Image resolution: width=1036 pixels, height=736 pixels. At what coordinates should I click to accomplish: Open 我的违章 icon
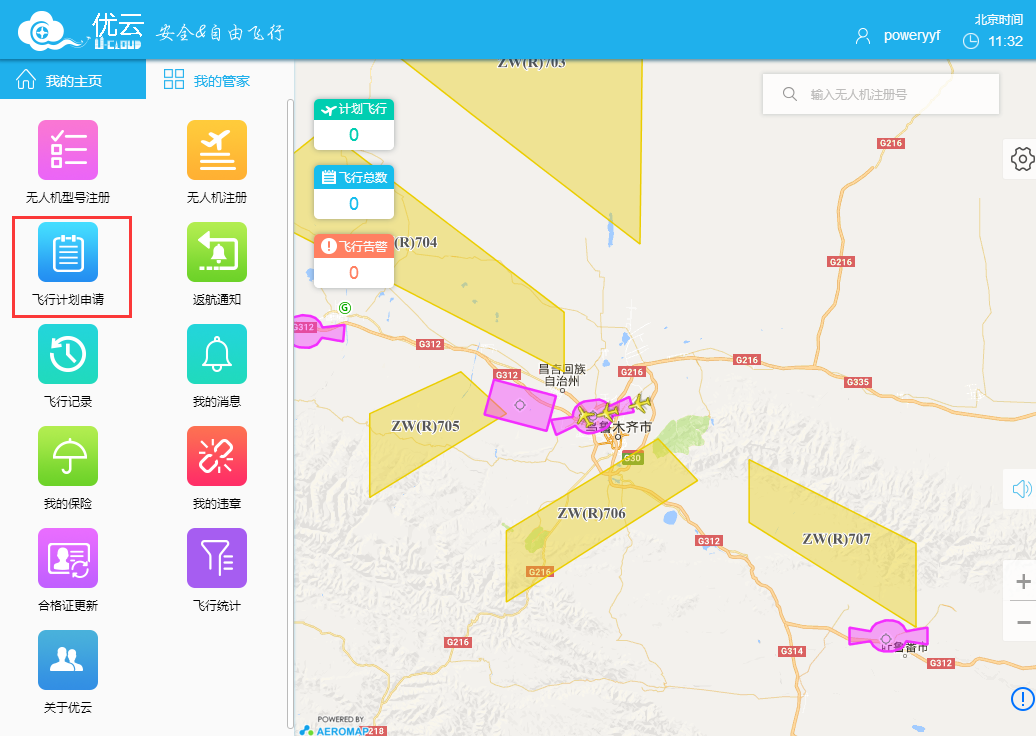pyautogui.click(x=217, y=456)
